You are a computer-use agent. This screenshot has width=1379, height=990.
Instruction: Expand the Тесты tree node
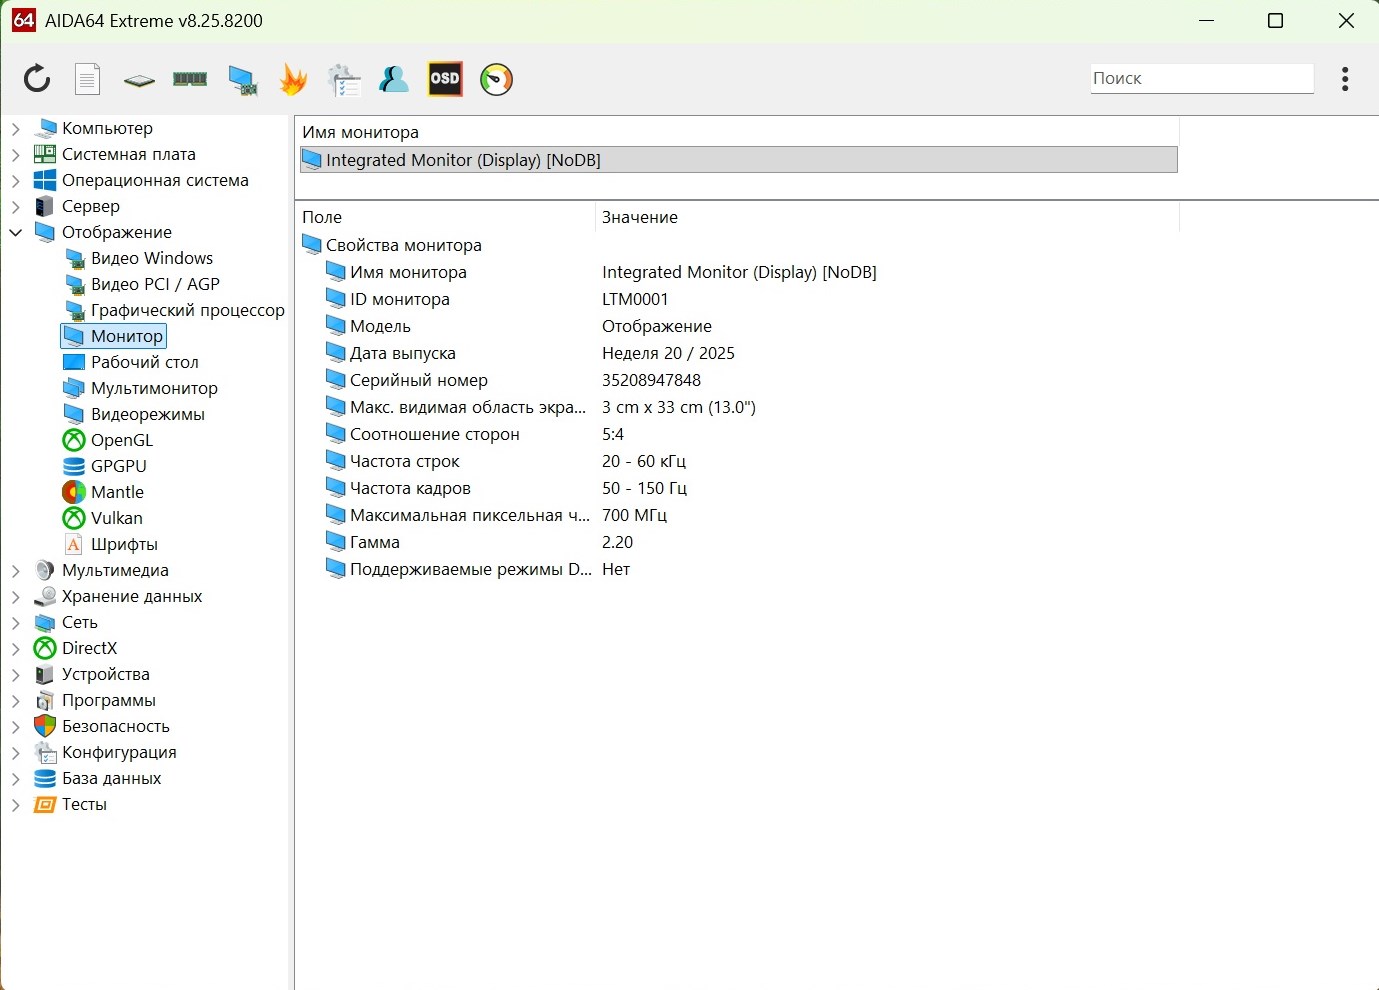(15, 805)
